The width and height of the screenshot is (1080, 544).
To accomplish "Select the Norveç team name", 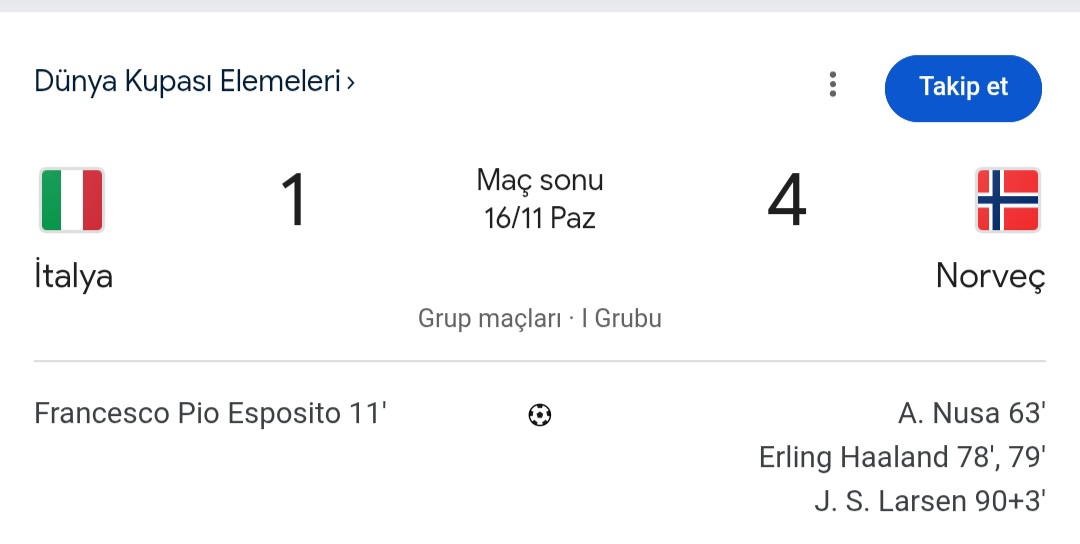I will pyautogui.click(x=990, y=276).
